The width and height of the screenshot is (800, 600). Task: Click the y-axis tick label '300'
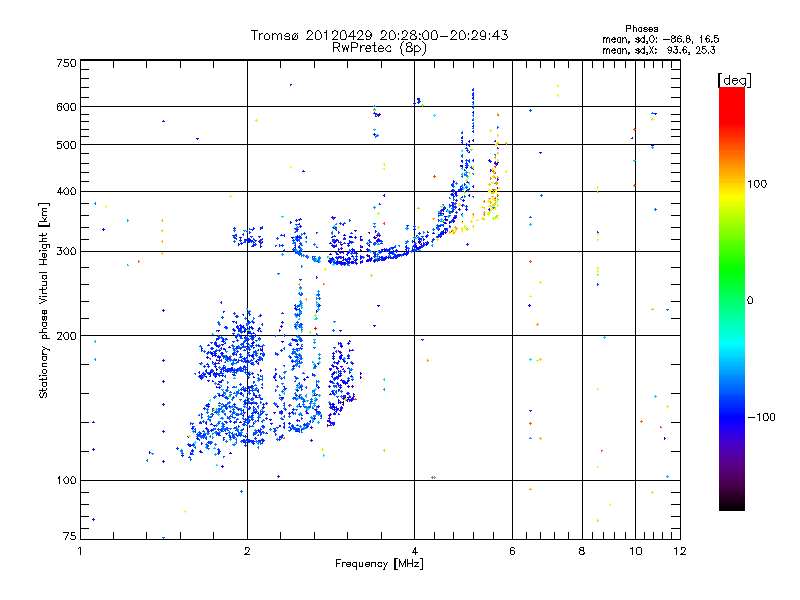(x=66, y=251)
